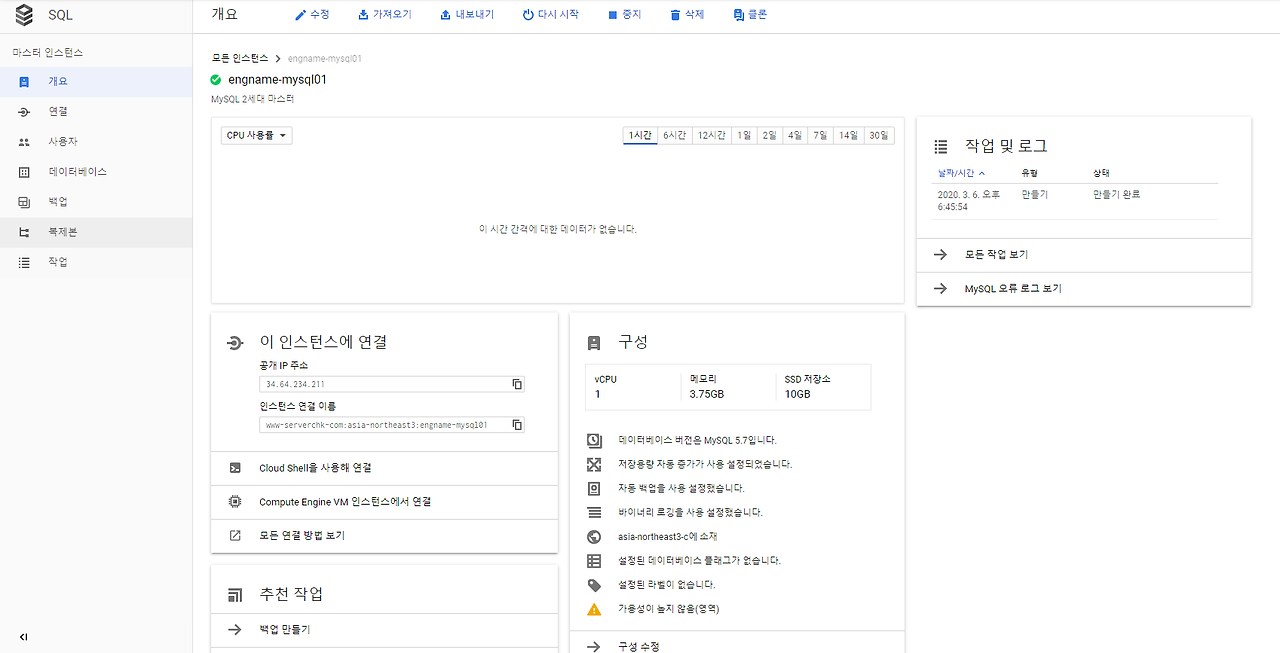
Task: Click the binary logging lines icon
Action: click(x=594, y=512)
